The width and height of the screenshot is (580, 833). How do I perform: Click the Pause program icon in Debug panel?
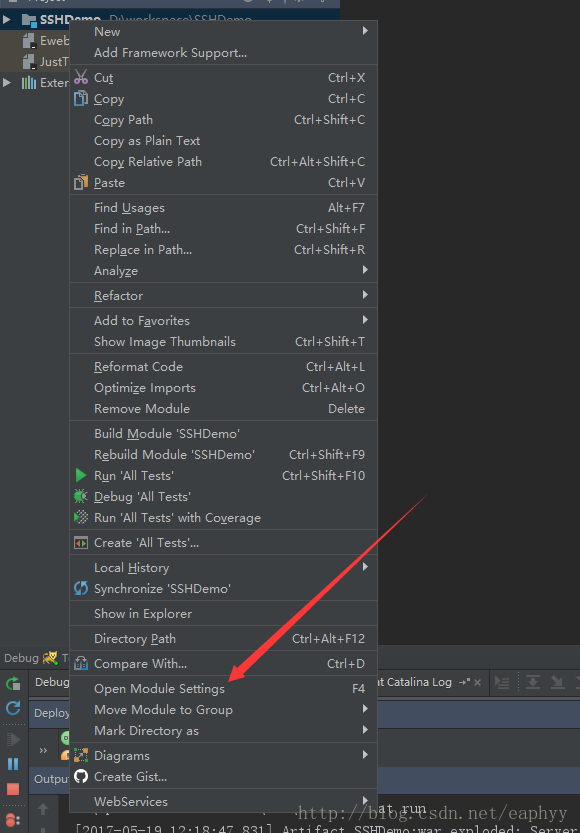point(13,764)
